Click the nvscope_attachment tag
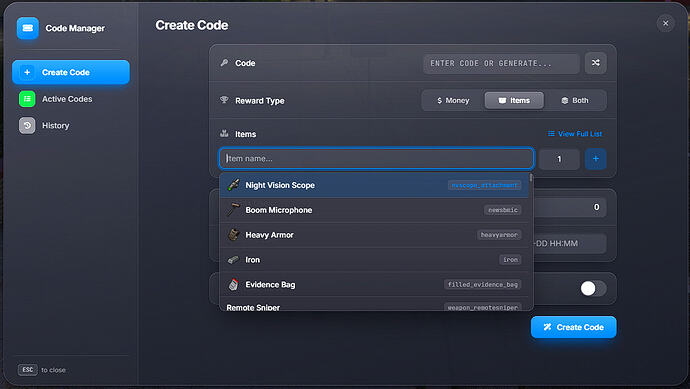Image resolution: width=690 pixels, height=389 pixels. coord(484,185)
